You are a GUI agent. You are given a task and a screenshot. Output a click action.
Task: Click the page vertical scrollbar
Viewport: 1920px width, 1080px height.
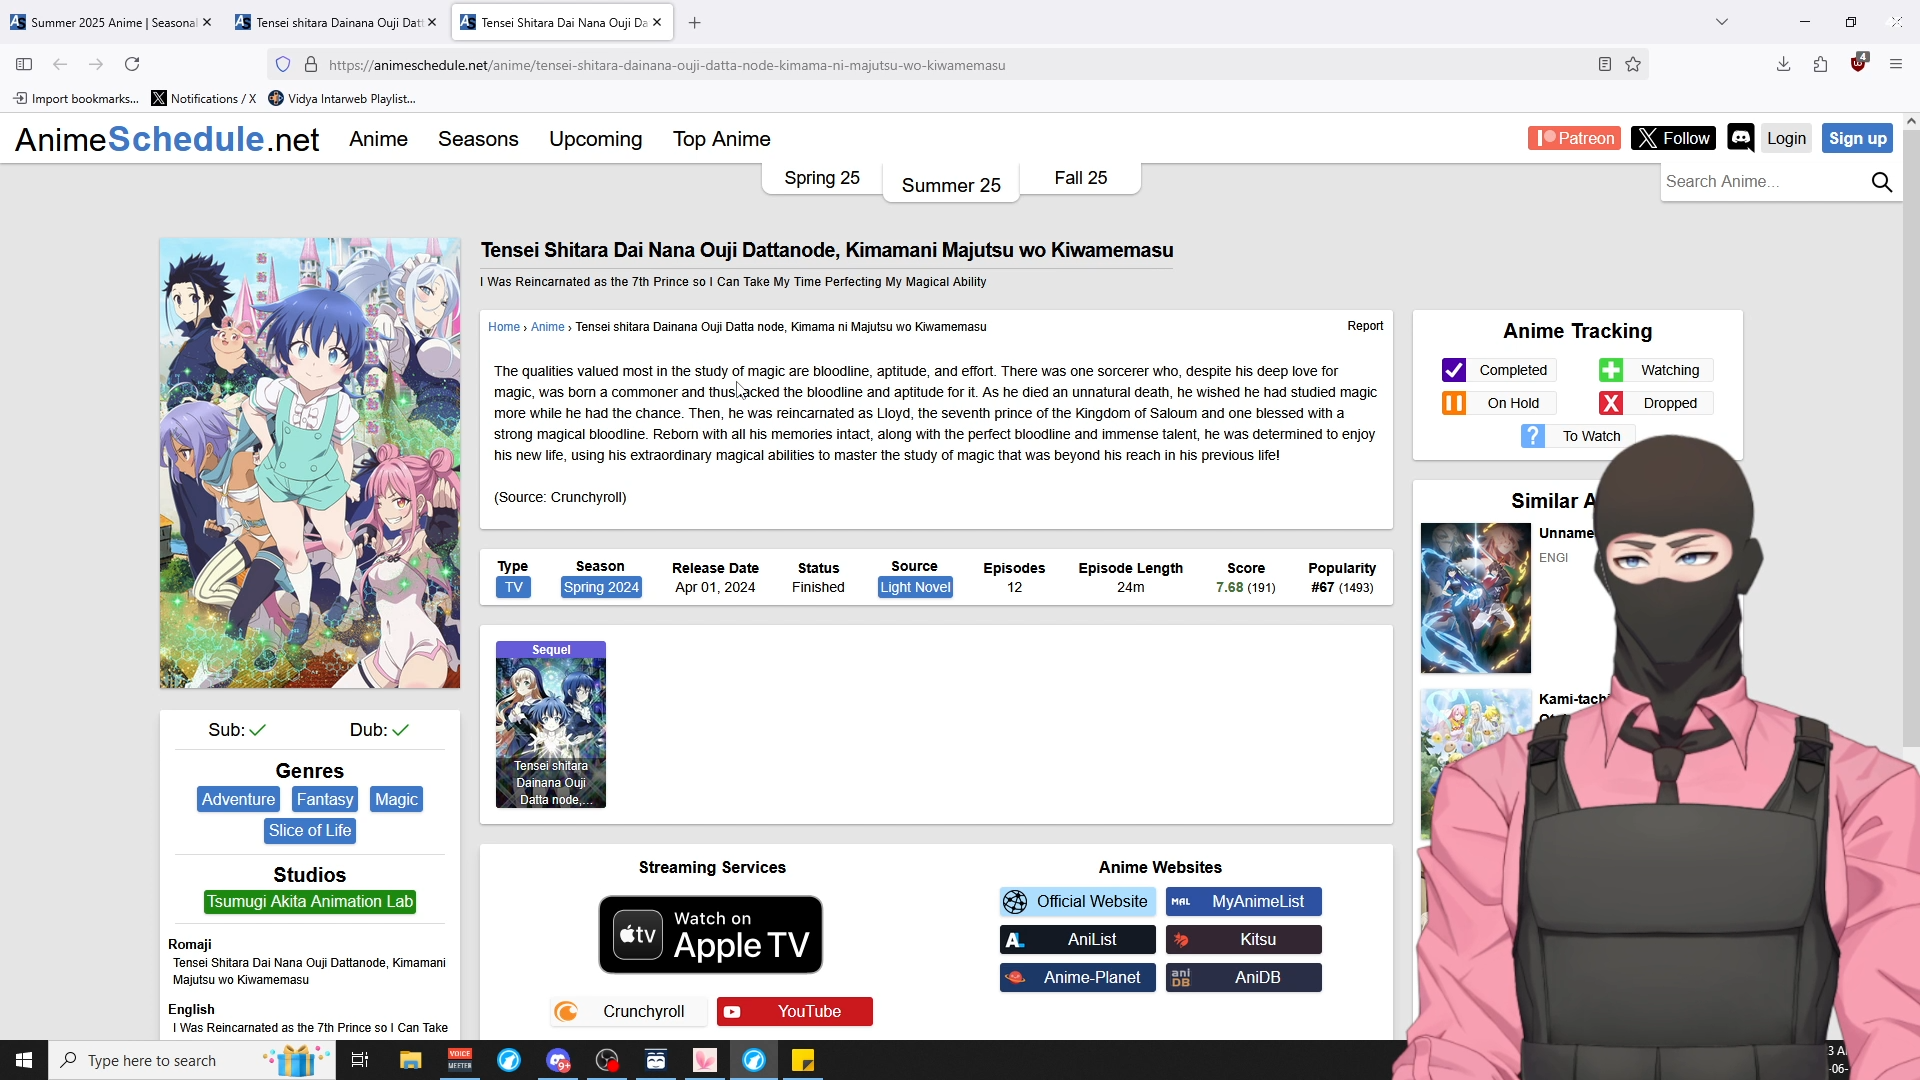(x=1911, y=440)
